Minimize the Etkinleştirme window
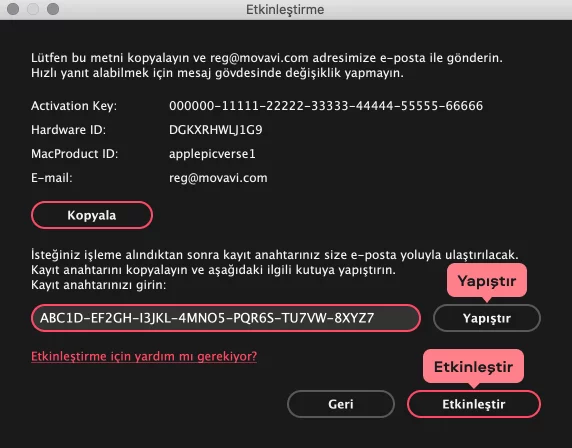 (x=33, y=9)
